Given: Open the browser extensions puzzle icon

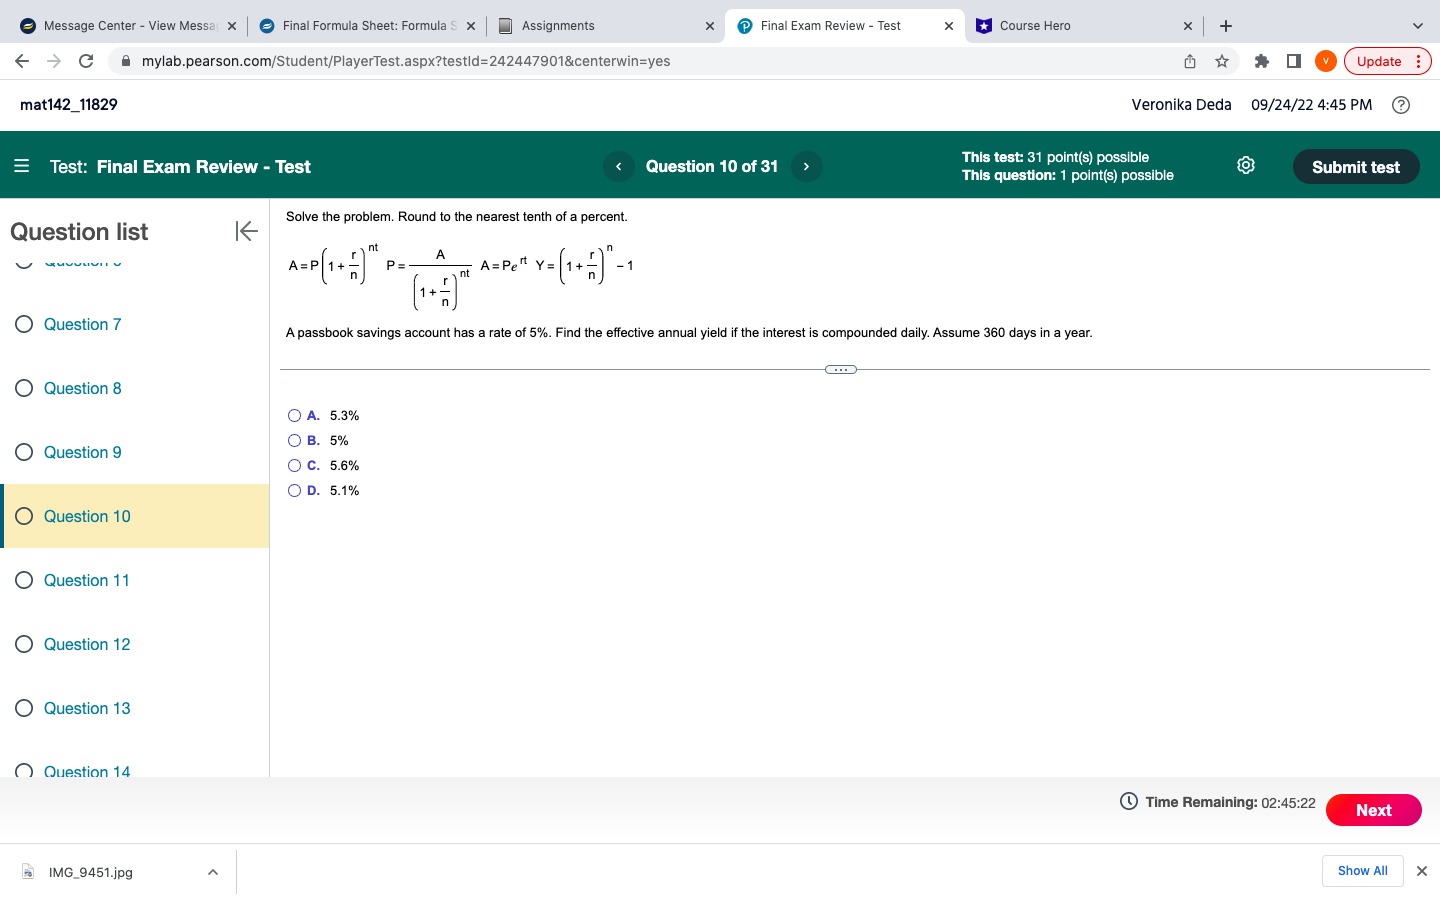Looking at the screenshot, I should [1262, 61].
